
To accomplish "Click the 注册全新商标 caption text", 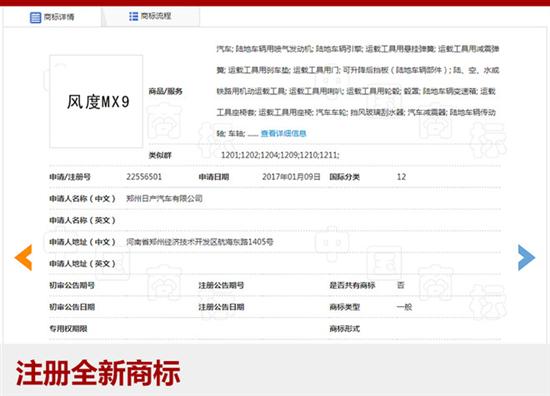I will [x=98, y=373].
